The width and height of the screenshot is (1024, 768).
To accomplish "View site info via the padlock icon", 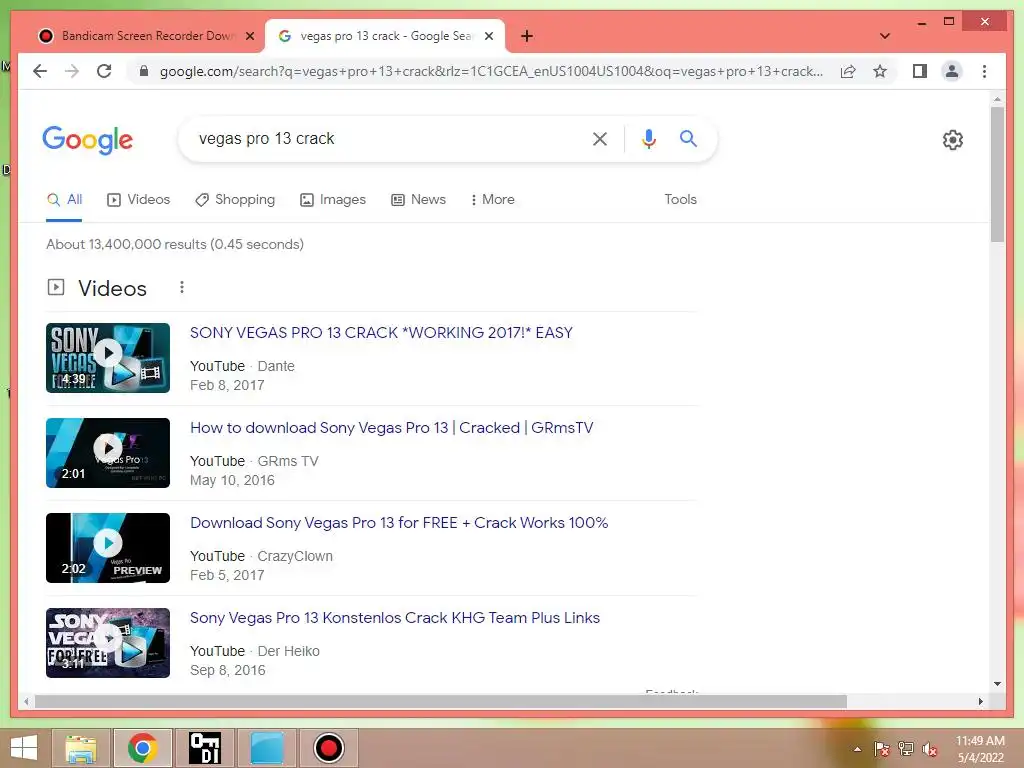I will tap(144, 71).
